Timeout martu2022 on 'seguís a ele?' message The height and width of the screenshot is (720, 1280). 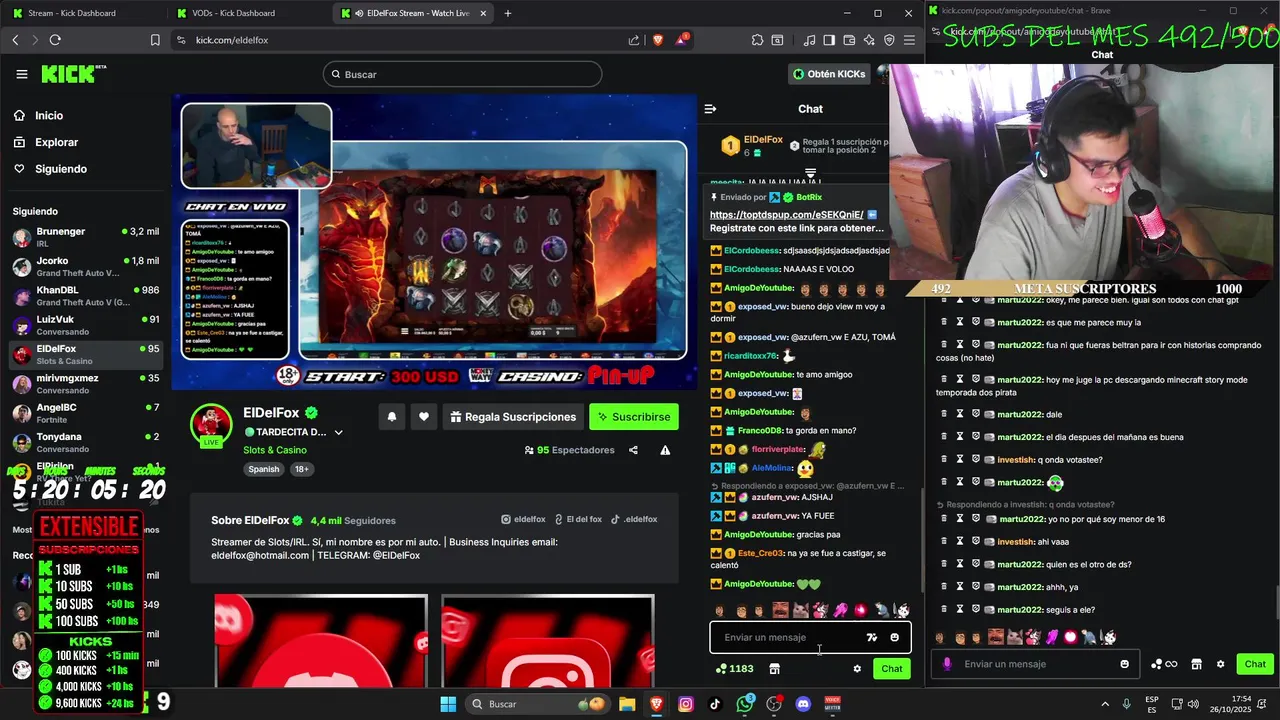960,609
